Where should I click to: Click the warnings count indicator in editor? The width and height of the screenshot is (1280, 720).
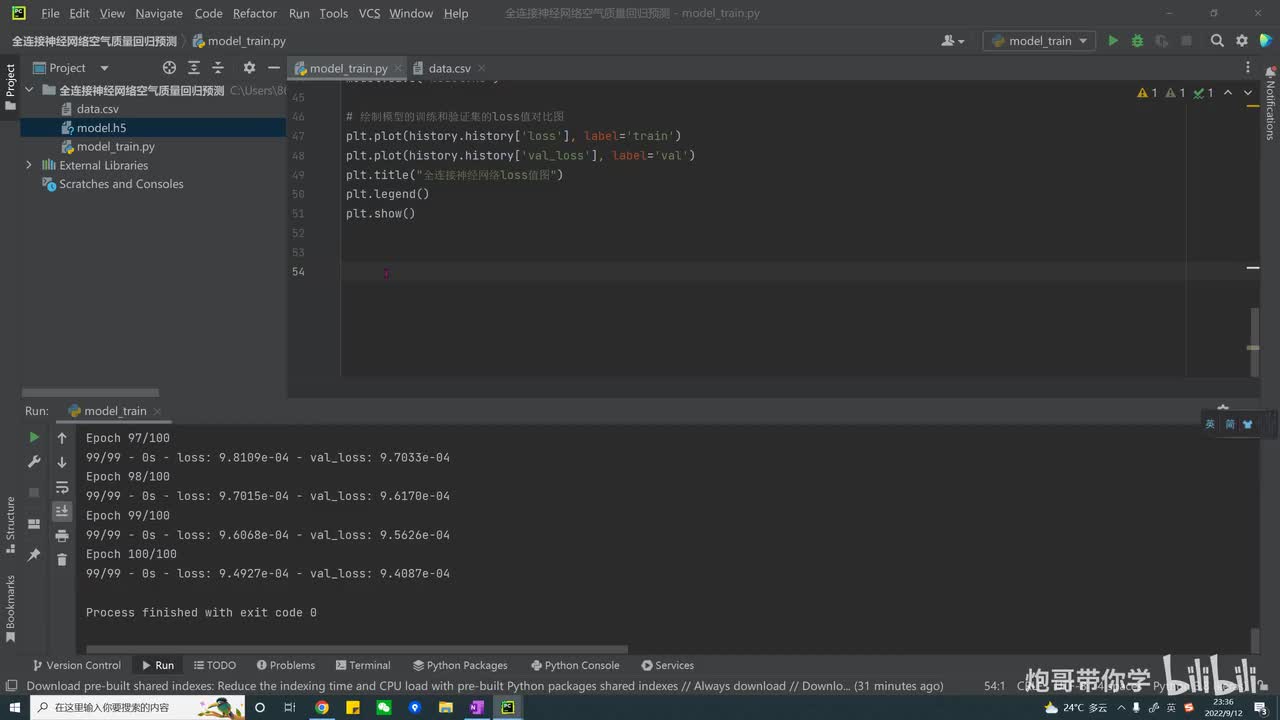coord(1147,93)
